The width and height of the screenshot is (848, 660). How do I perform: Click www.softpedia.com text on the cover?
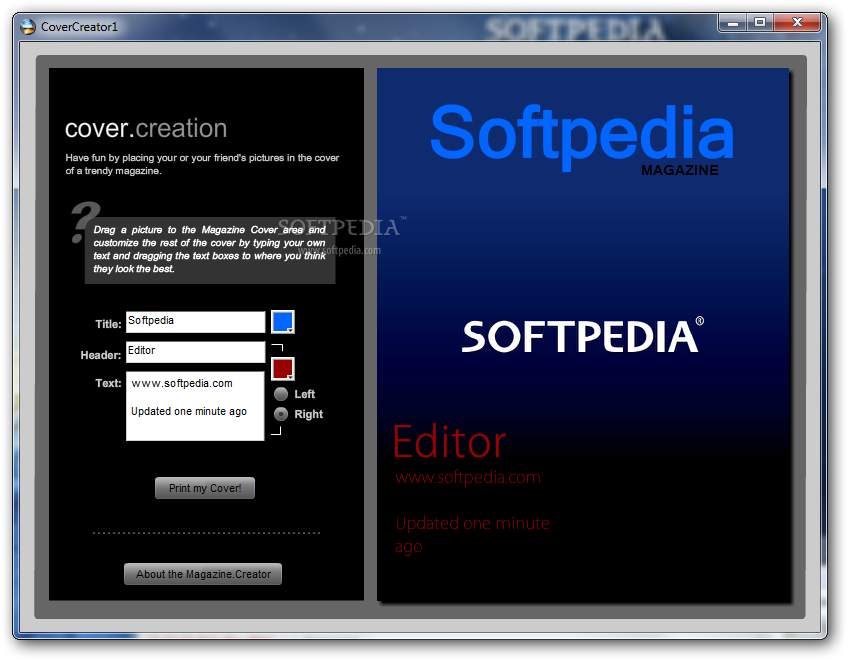point(468,478)
